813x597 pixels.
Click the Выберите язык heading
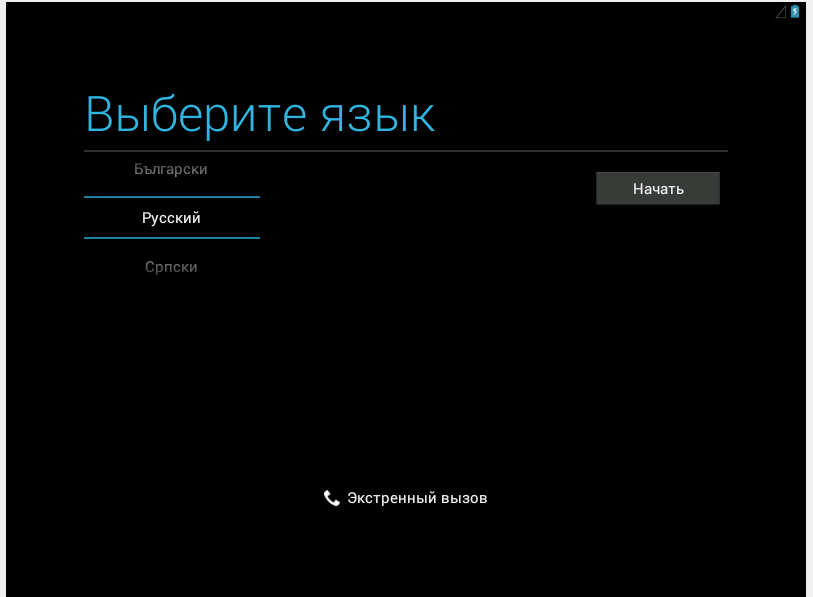coord(260,115)
